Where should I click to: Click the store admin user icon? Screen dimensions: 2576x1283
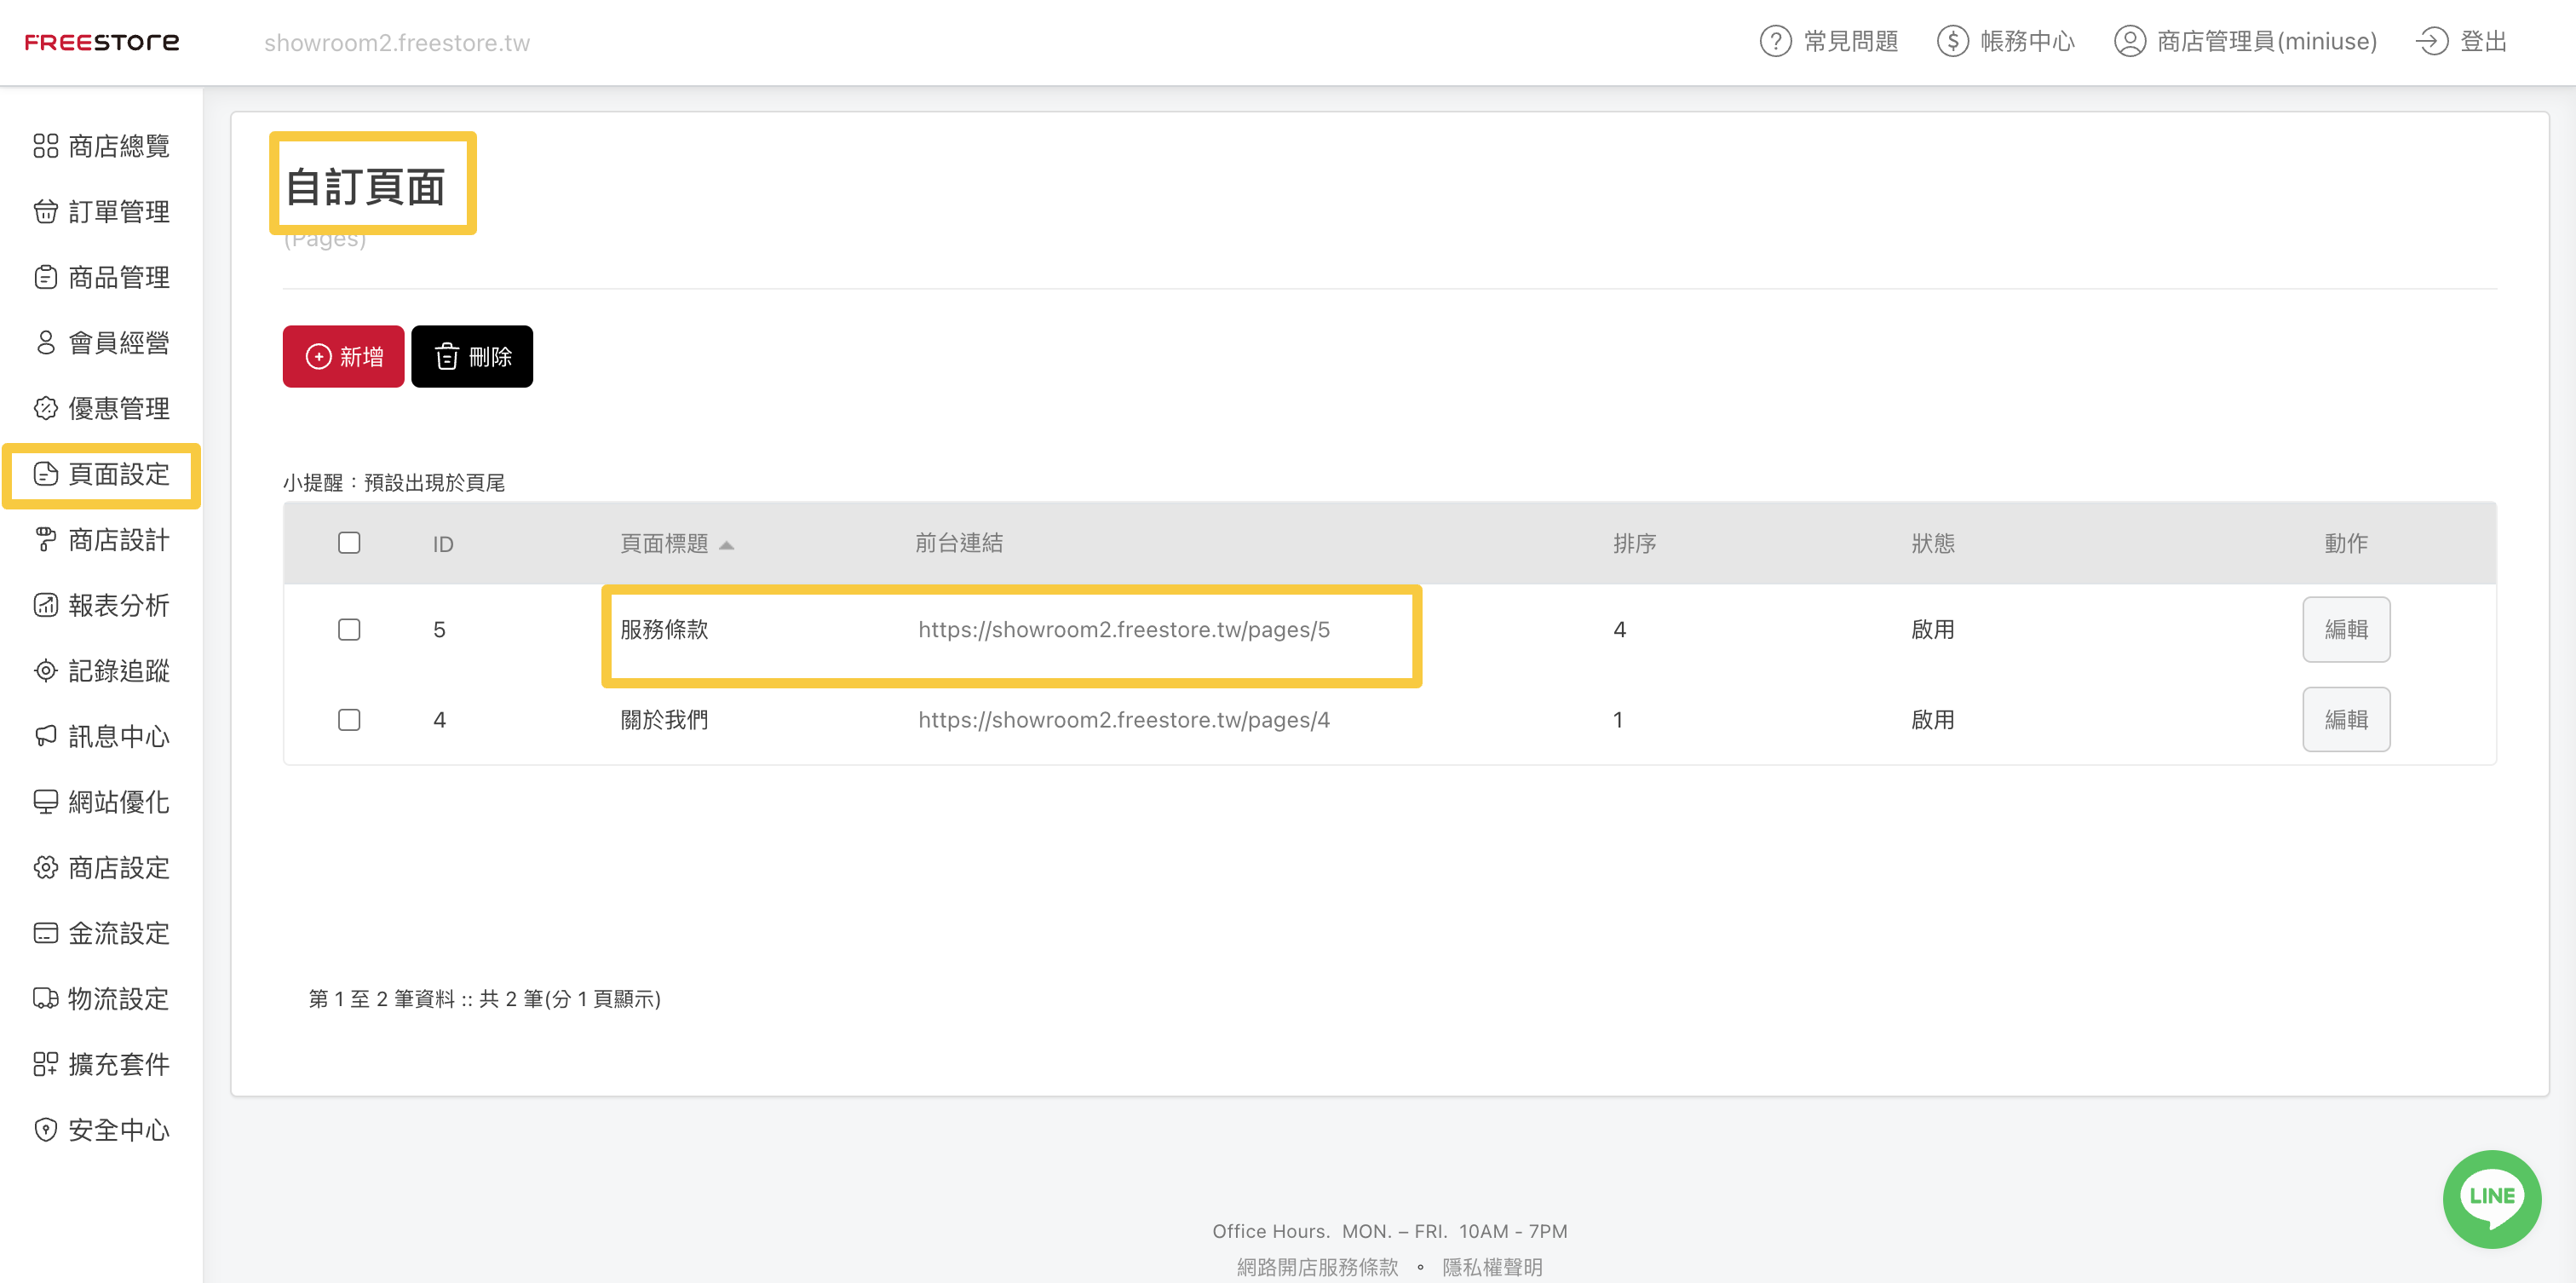[2129, 42]
